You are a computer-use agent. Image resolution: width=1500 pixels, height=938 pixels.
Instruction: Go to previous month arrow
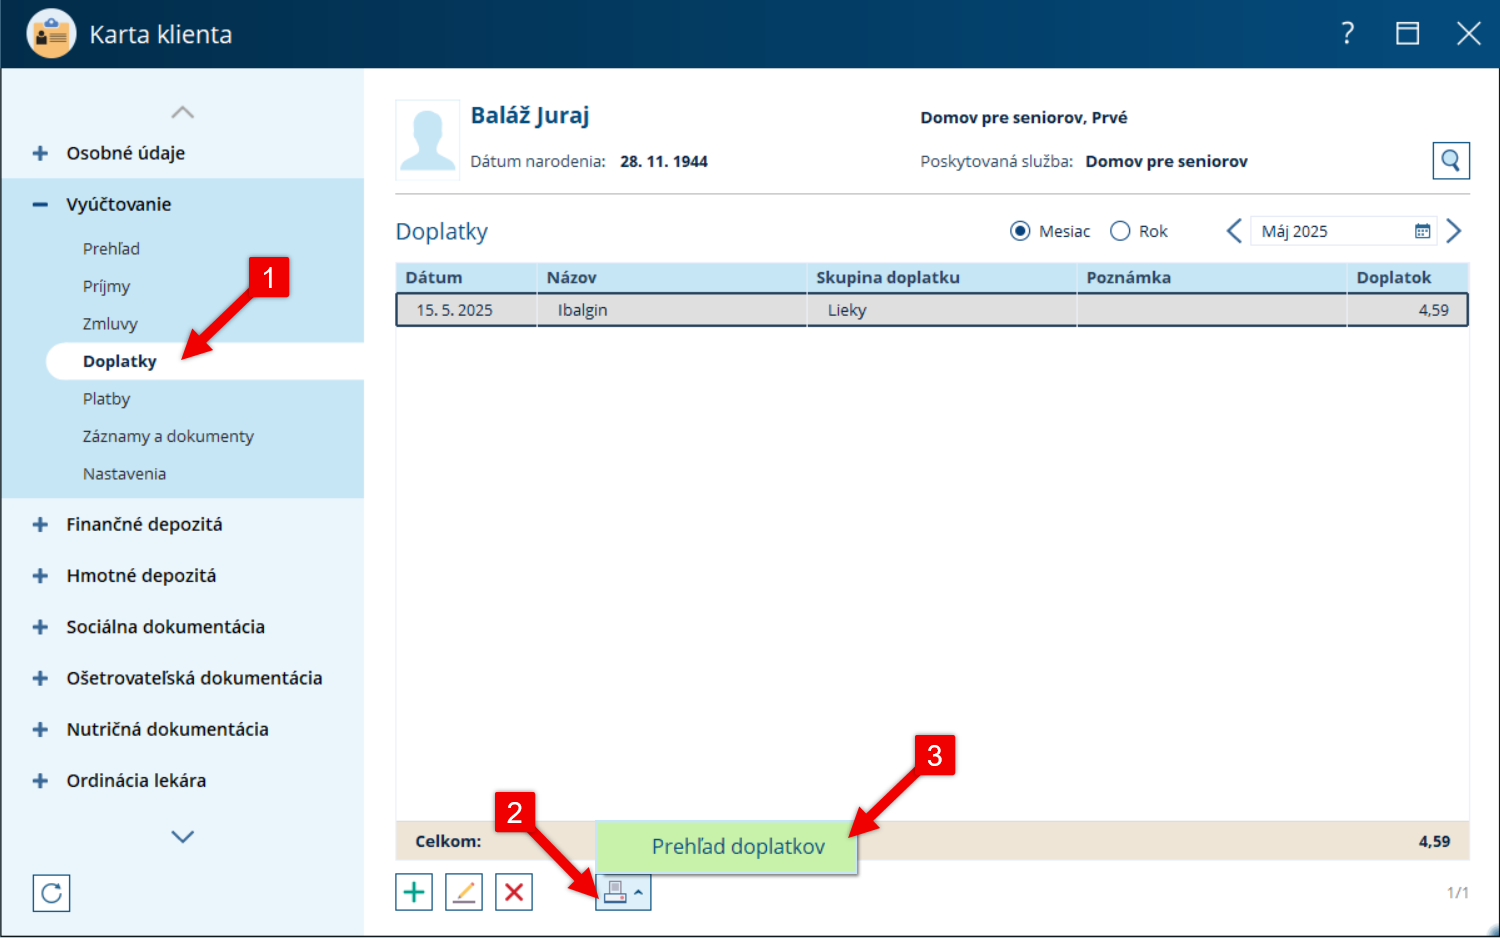tap(1234, 231)
